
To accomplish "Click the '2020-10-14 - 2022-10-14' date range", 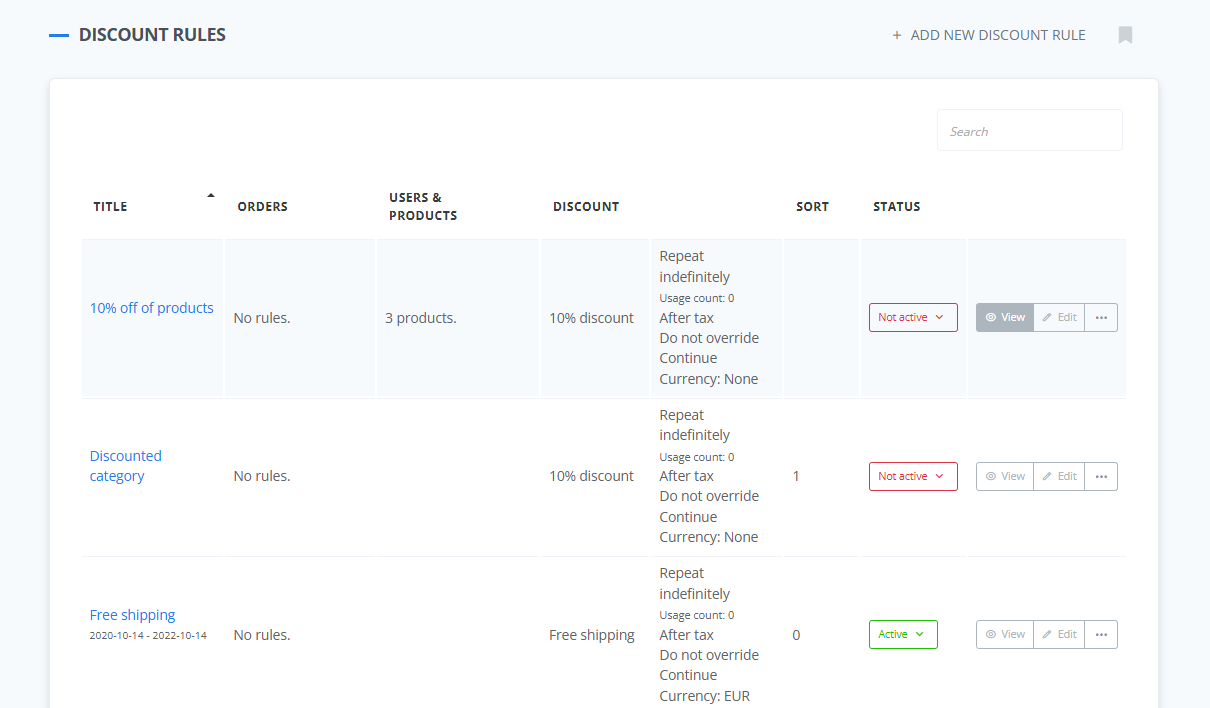I will pyautogui.click(x=148, y=635).
